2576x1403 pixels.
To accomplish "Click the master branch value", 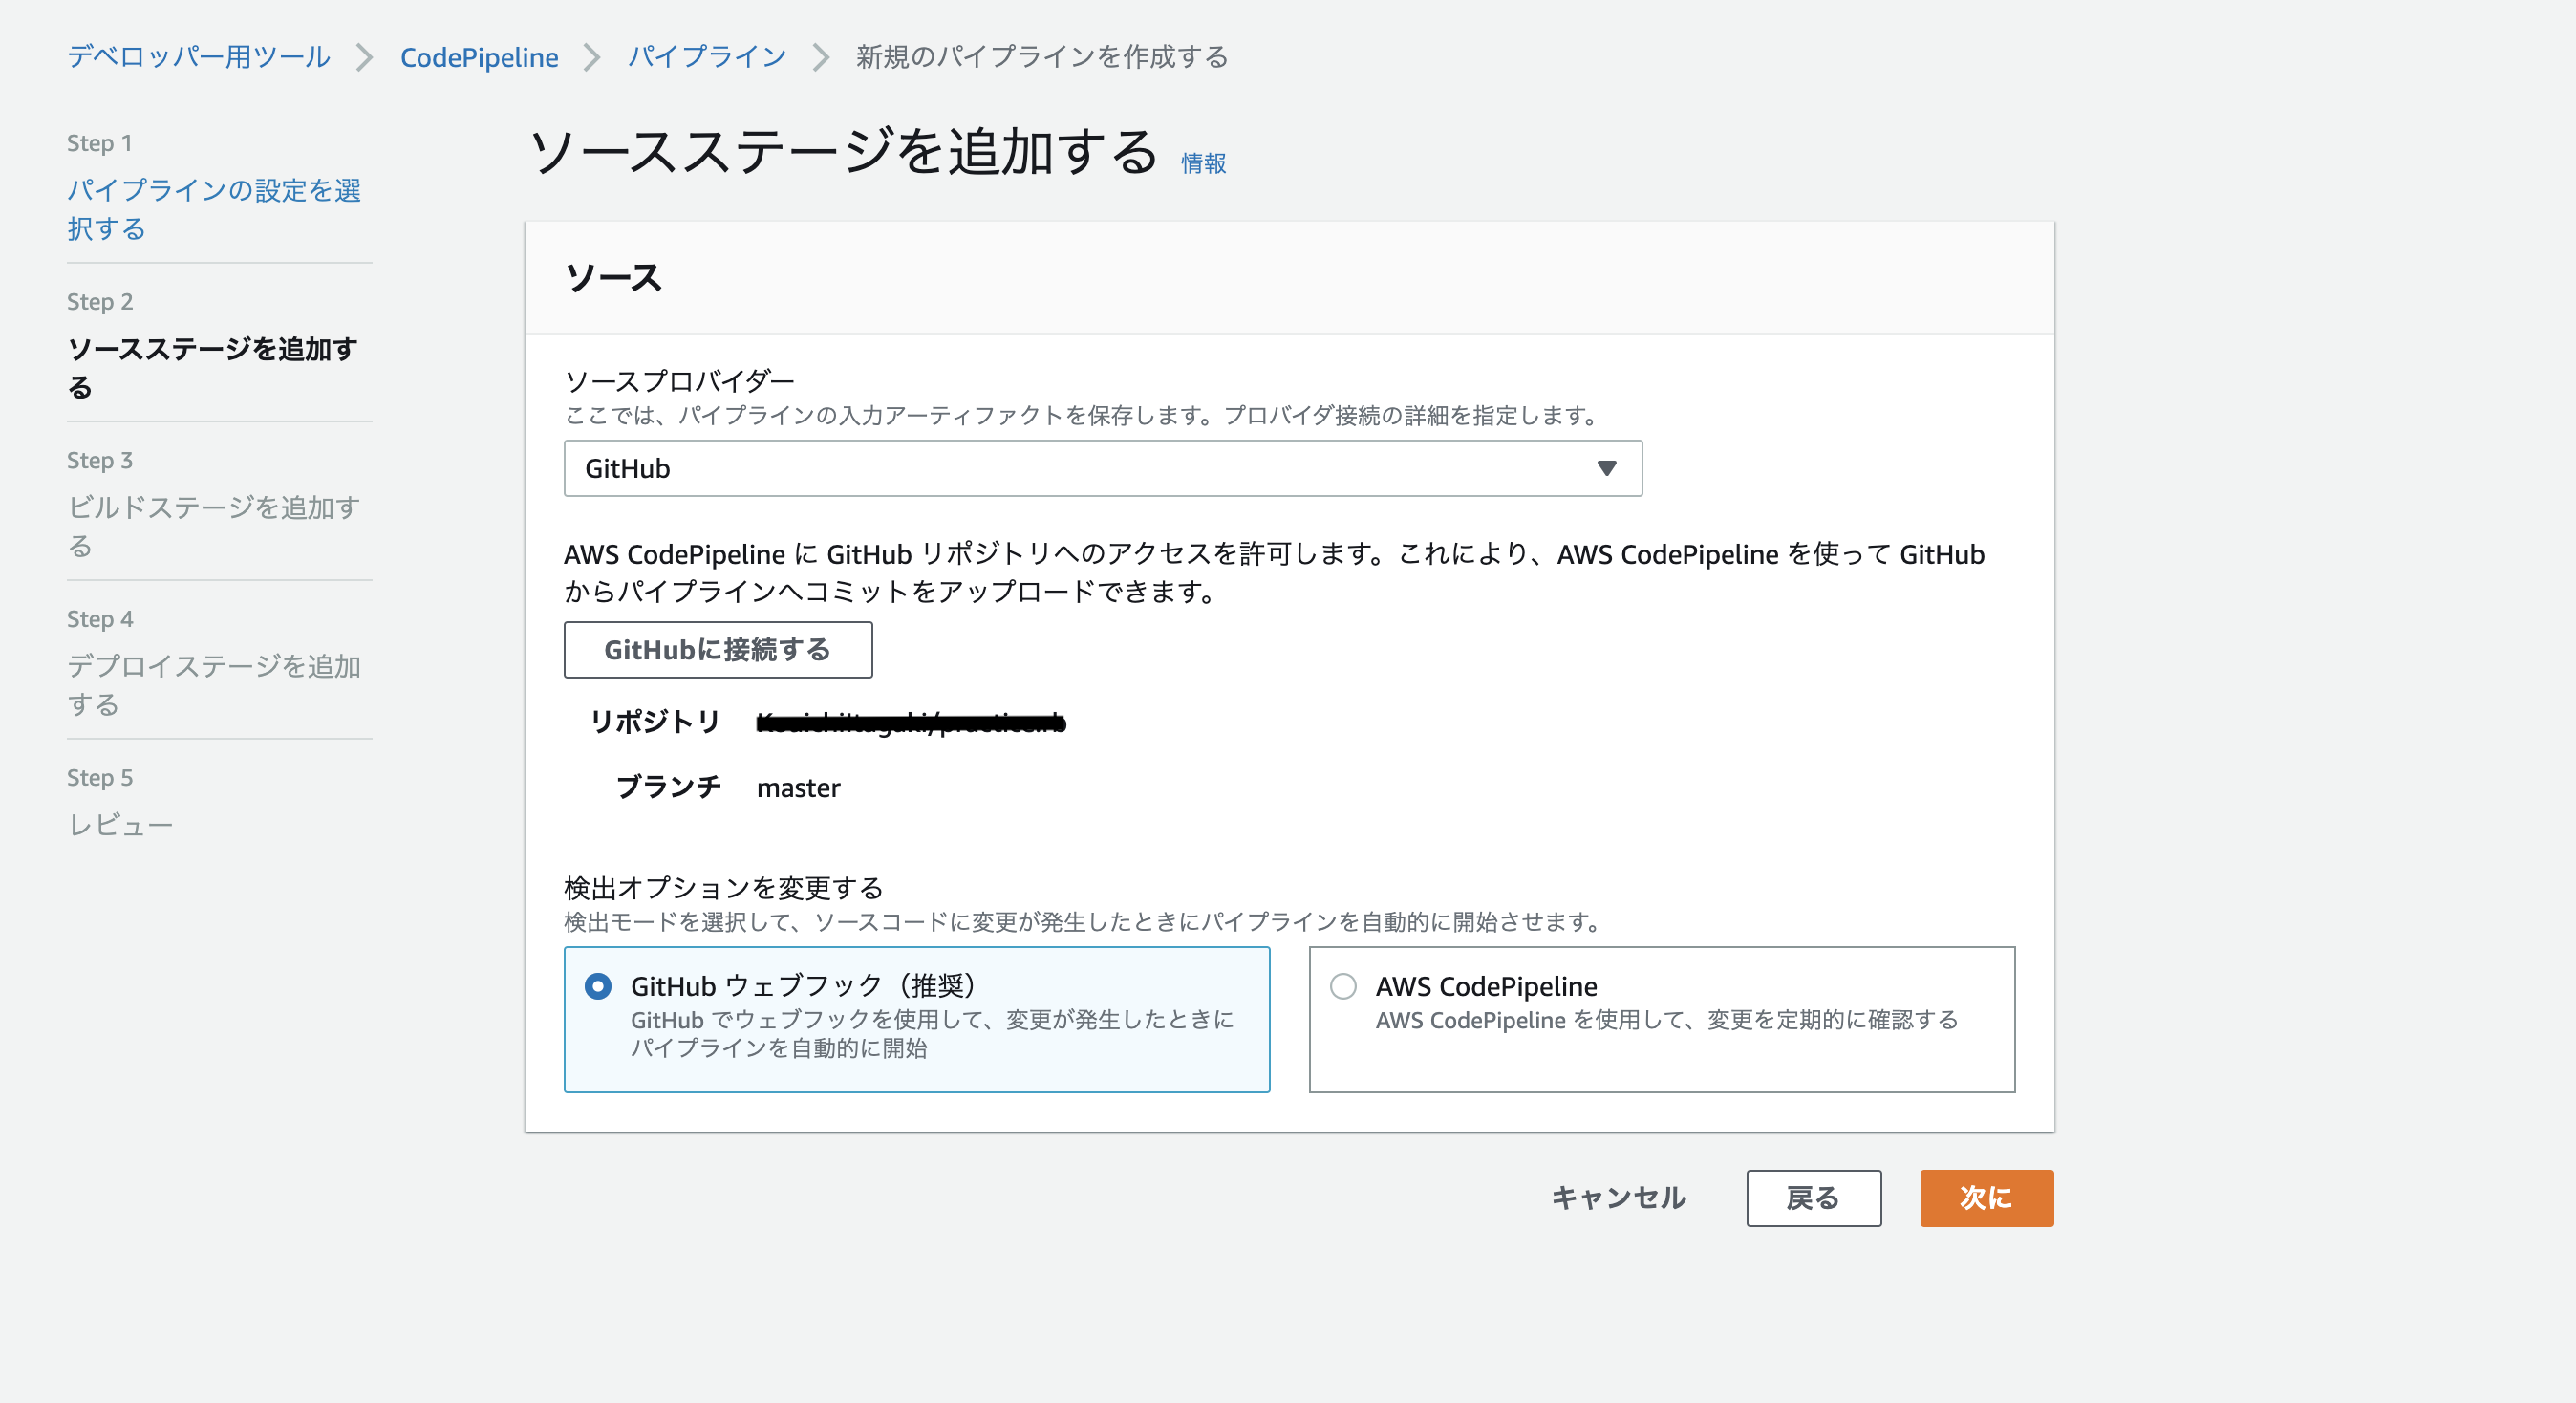I will [x=798, y=788].
